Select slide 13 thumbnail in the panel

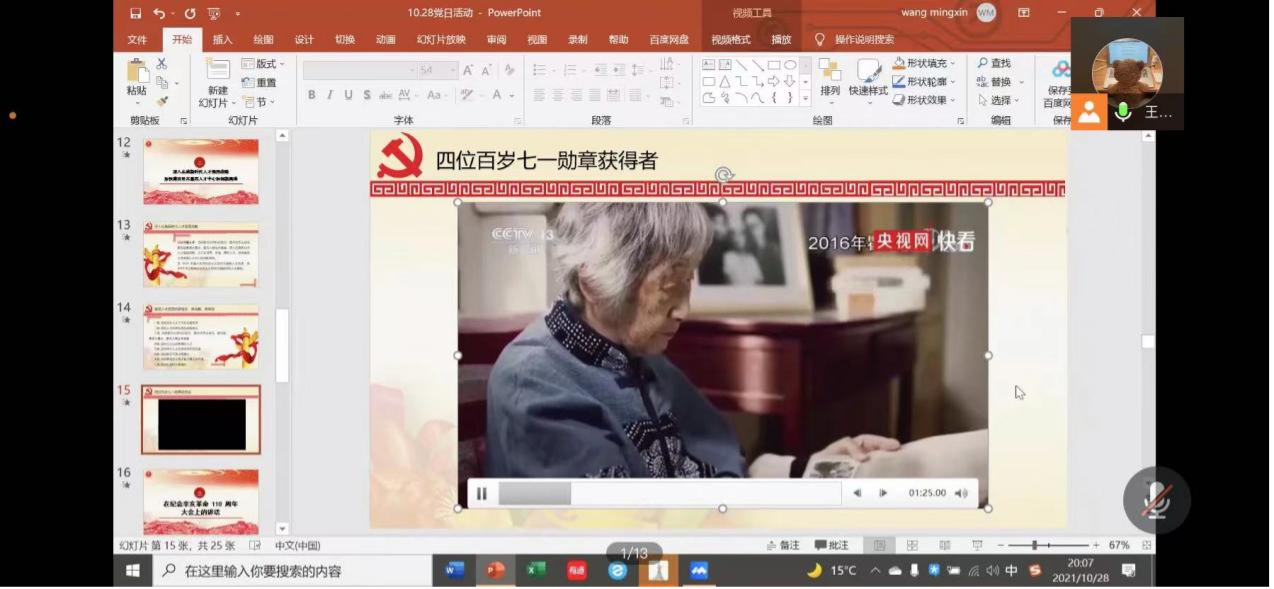(x=201, y=254)
